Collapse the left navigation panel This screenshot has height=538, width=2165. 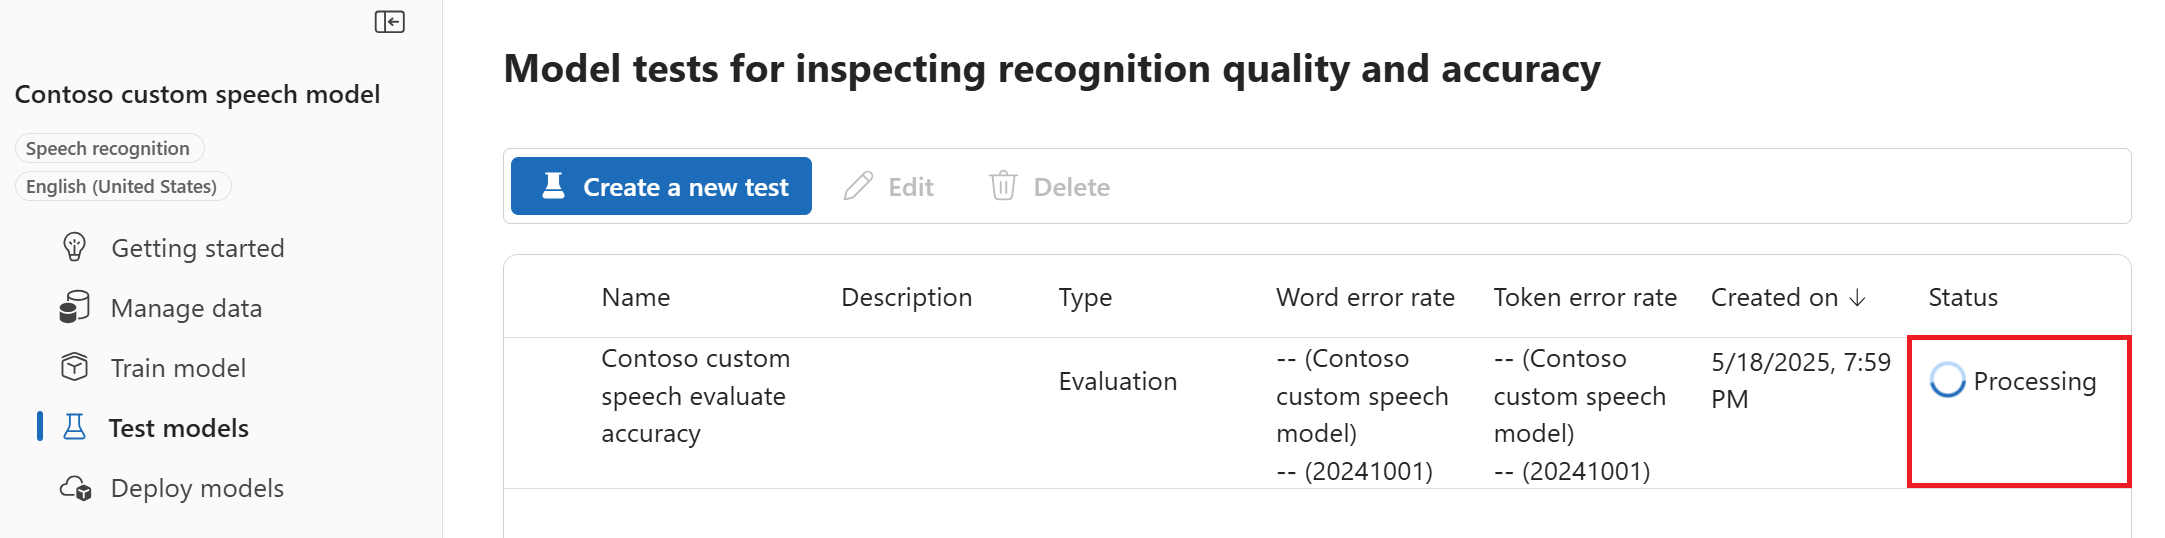coord(389,22)
